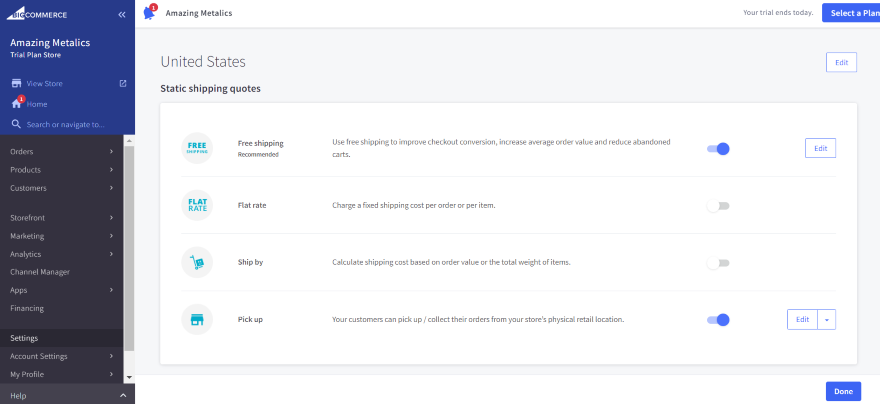Click the Static shipping quotes heading

210,89
